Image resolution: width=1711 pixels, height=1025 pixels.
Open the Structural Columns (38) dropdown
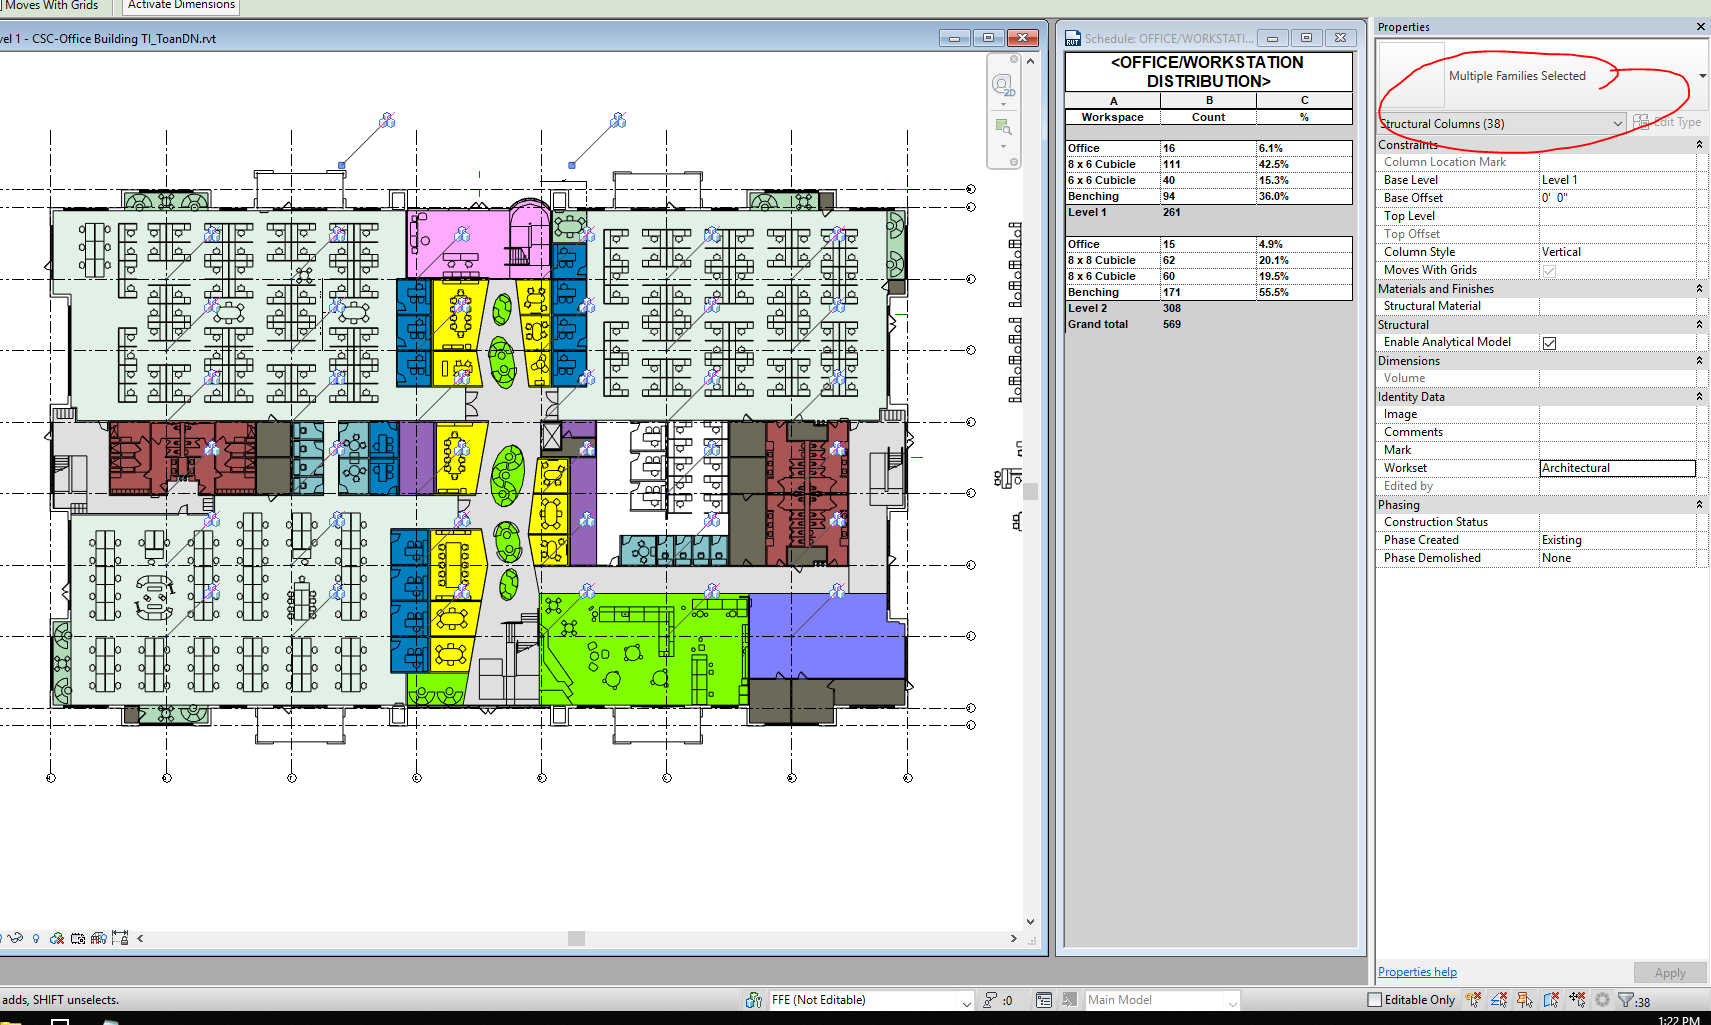click(x=1617, y=123)
